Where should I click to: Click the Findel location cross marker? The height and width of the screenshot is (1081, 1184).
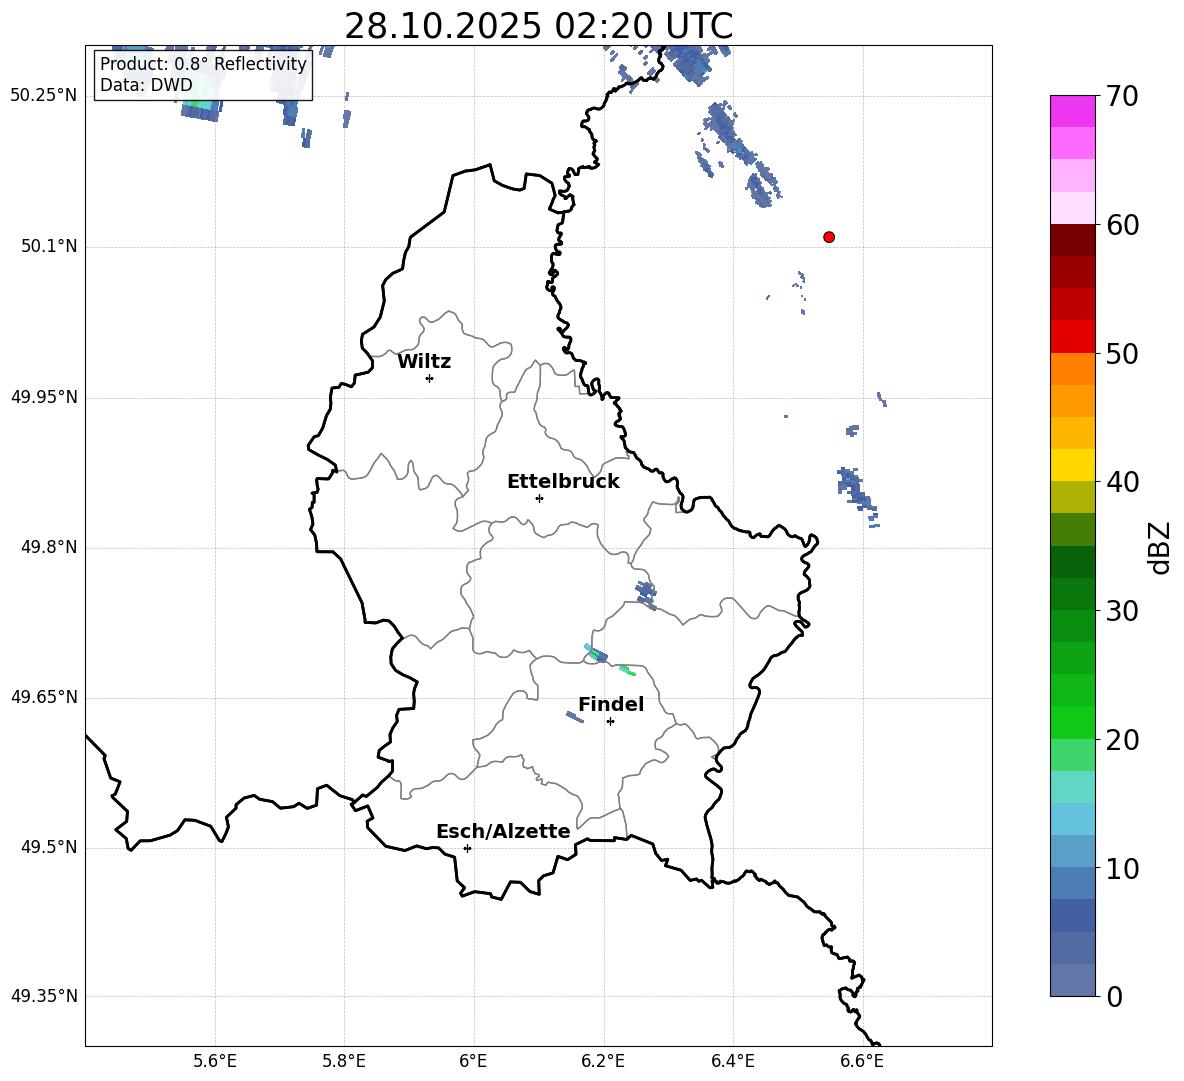pyautogui.click(x=610, y=722)
